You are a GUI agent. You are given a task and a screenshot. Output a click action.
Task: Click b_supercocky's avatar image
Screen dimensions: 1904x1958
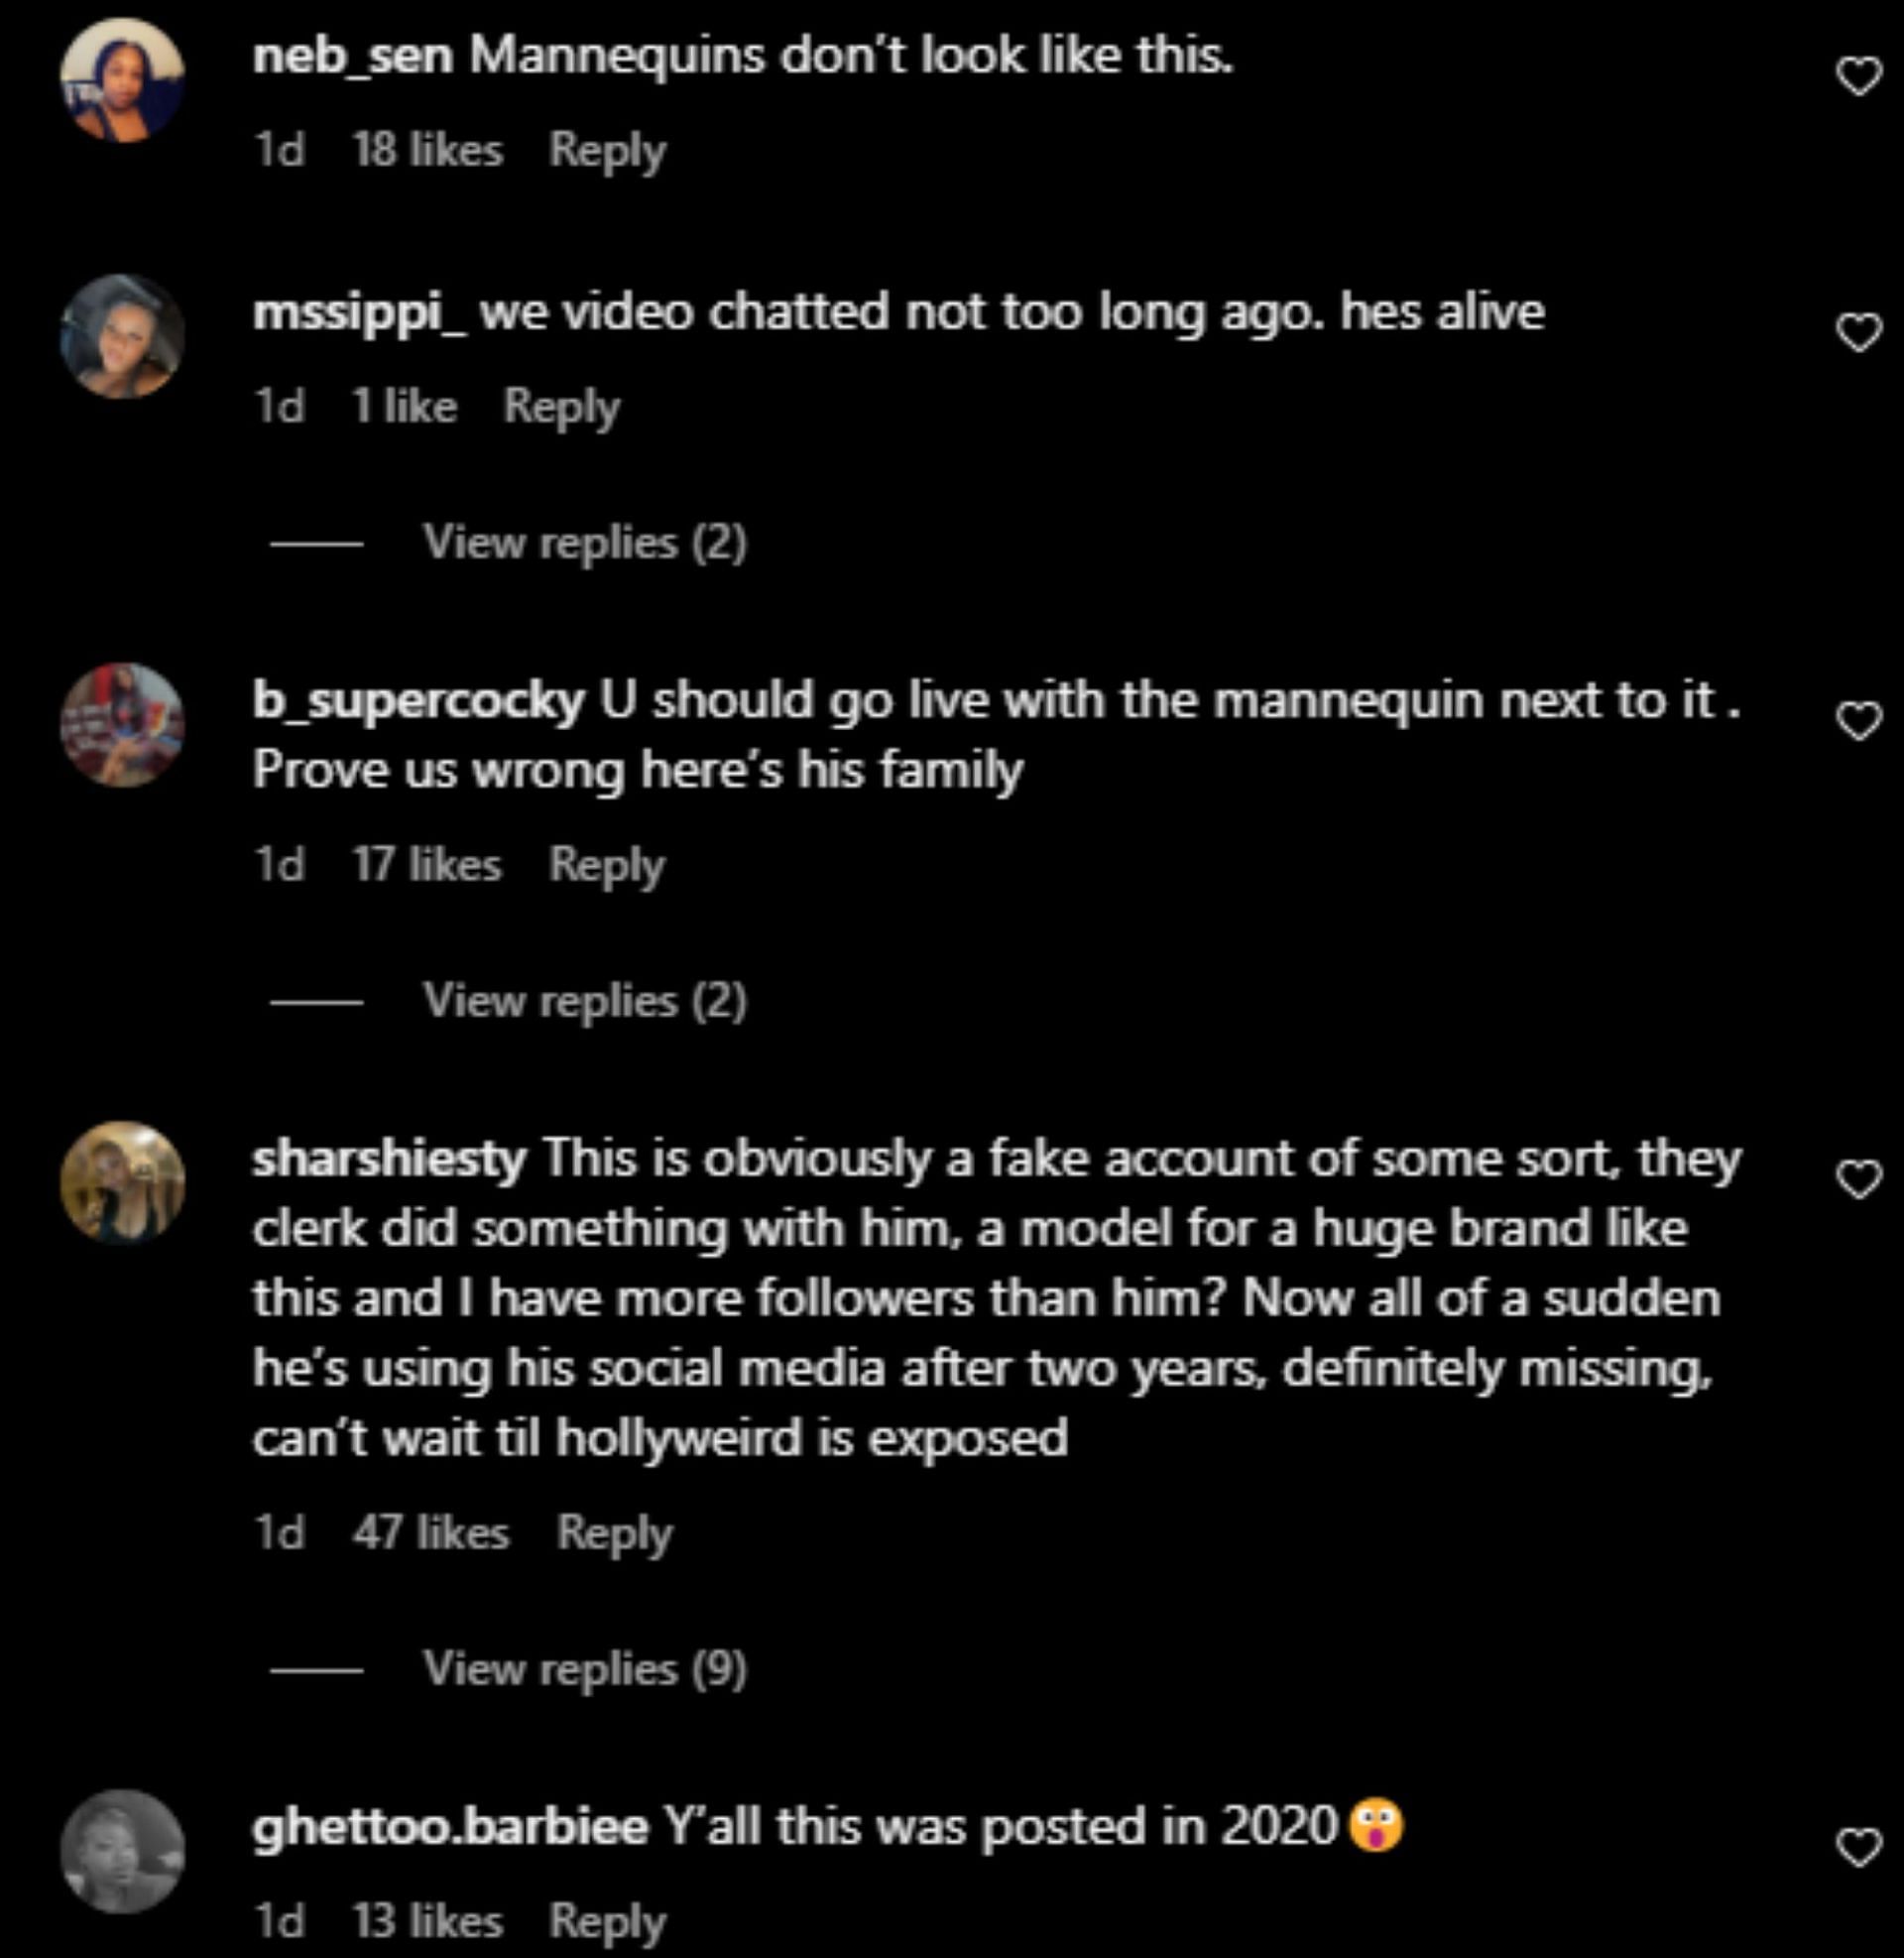(122, 724)
